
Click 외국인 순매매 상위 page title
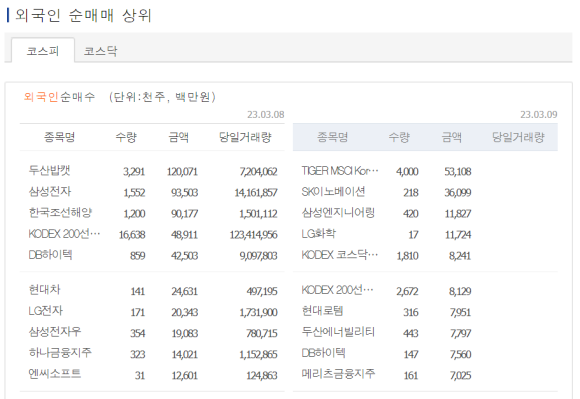(x=83, y=16)
